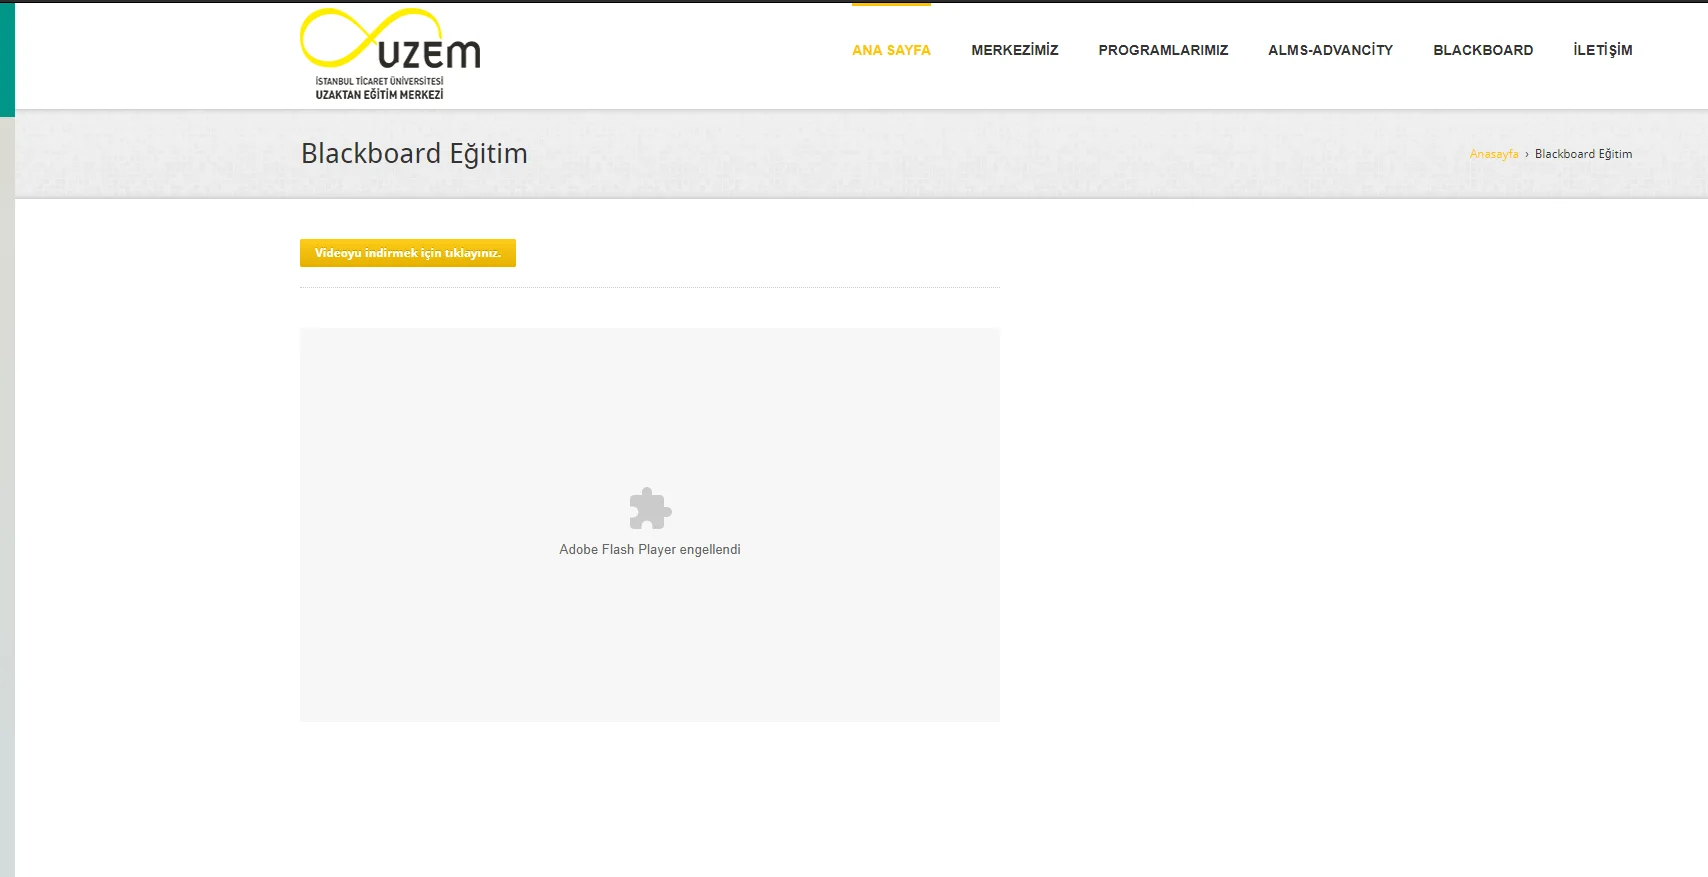Image resolution: width=1708 pixels, height=877 pixels.
Task: Click the UZEM logo wordmark
Action: coord(429,54)
